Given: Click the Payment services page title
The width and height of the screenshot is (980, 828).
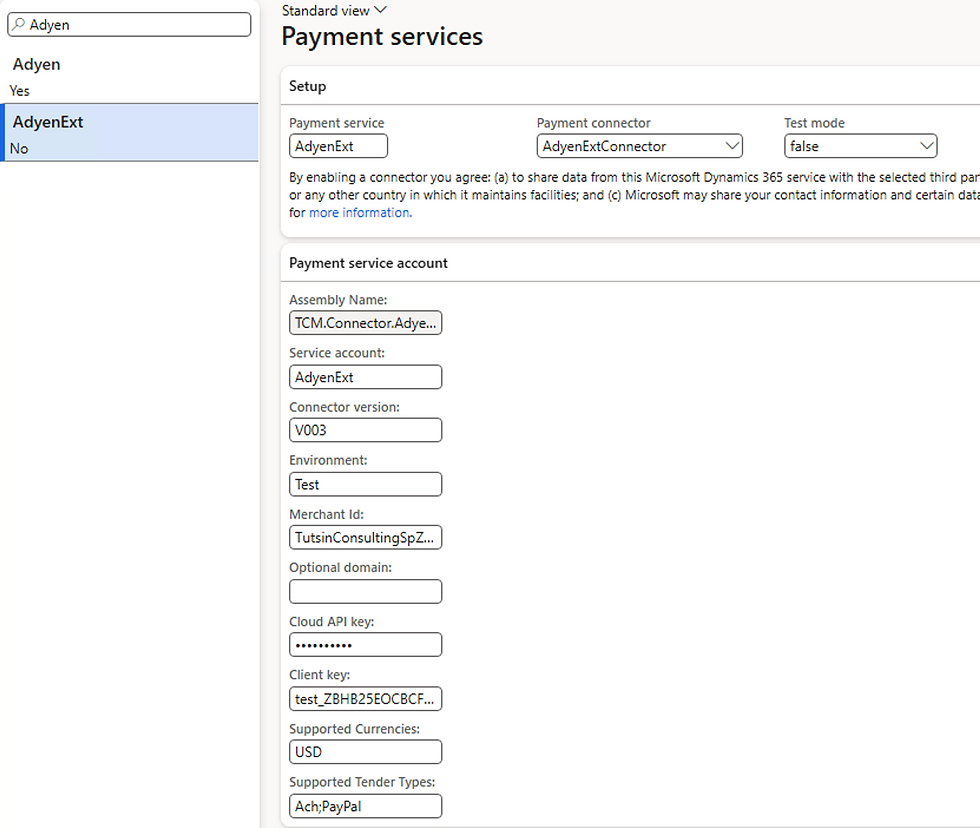Looking at the screenshot, I should [382, 36].
